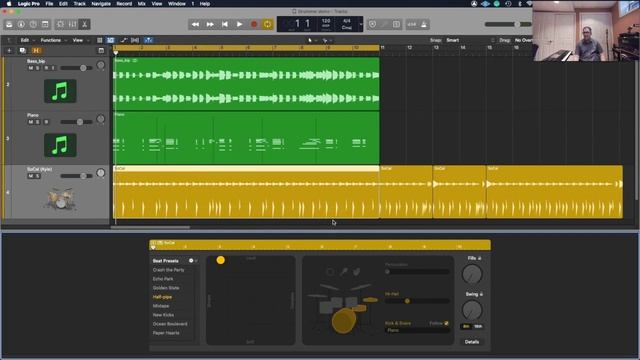Start playback with Play button
This screenshot has width=640, height=360.
click(x=239, y=24)
